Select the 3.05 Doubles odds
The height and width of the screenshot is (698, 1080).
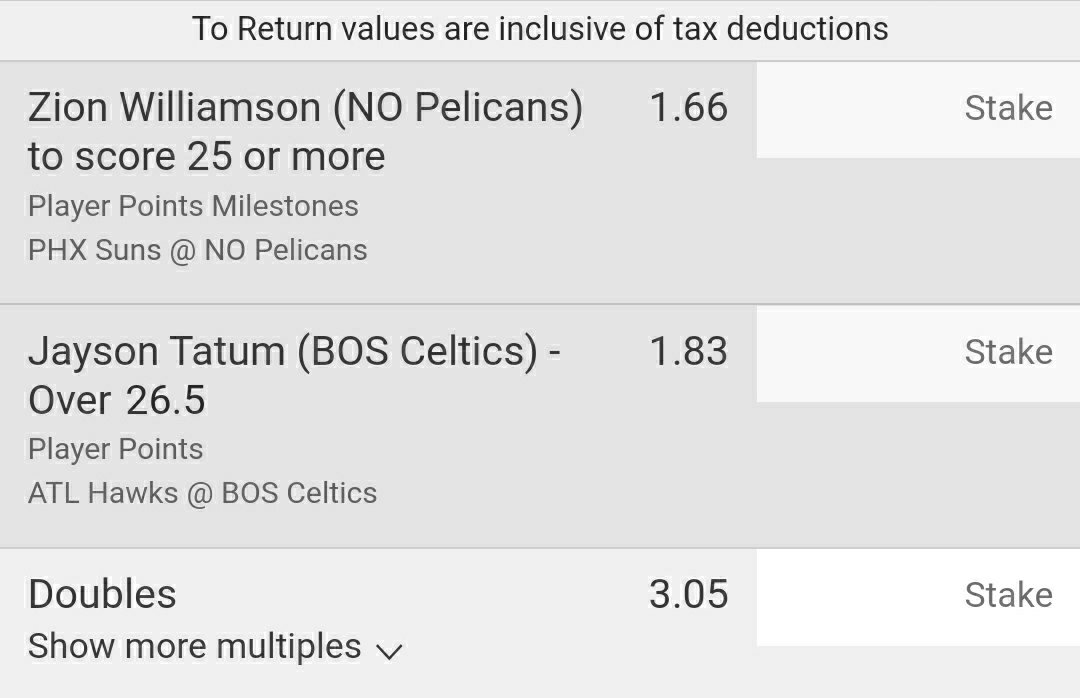coord(688,595)
